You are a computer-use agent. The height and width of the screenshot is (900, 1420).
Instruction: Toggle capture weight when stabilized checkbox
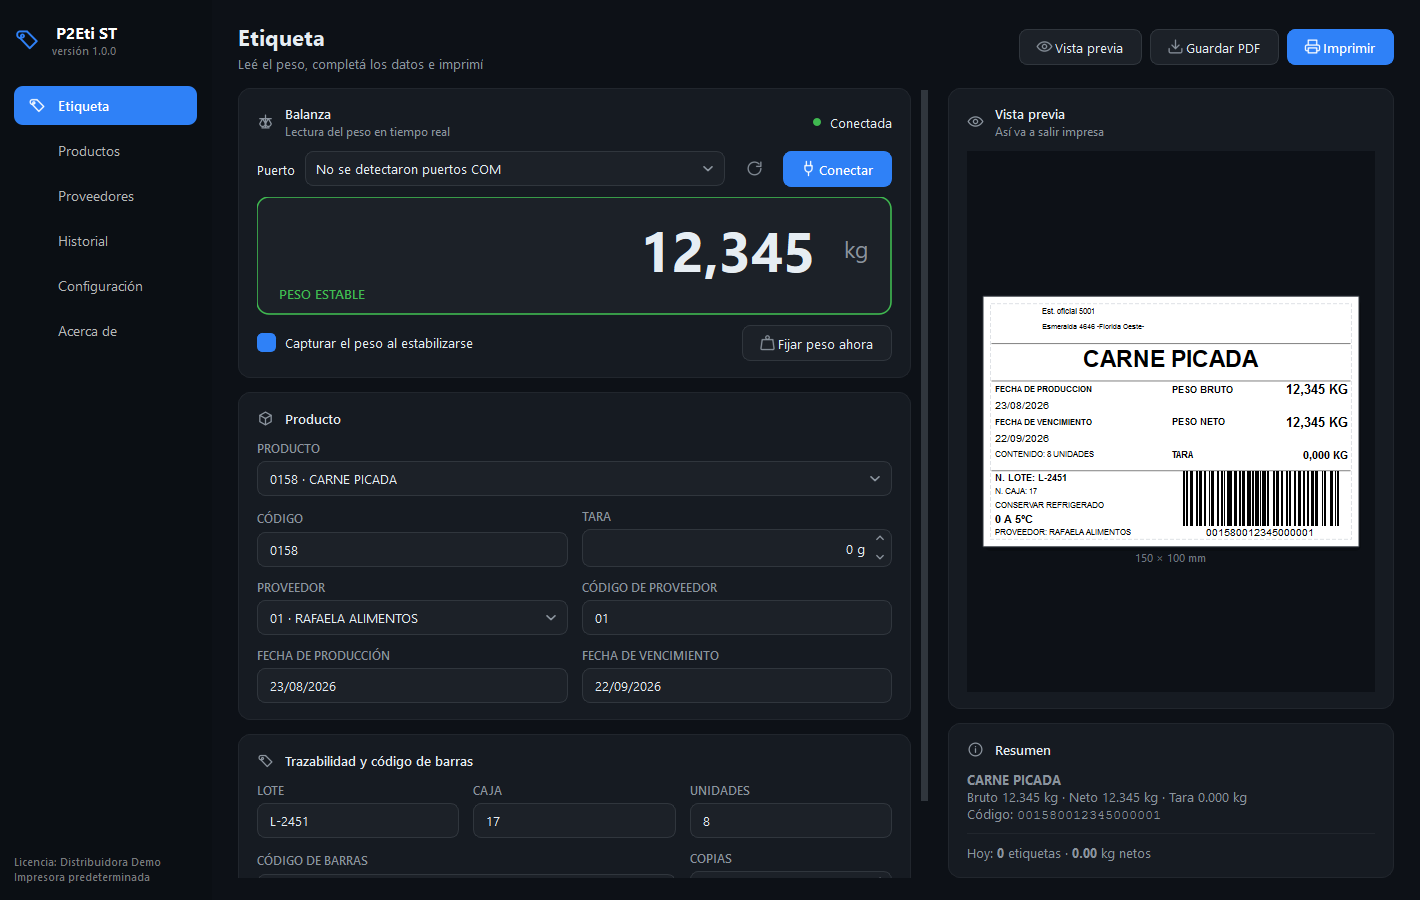tap(266, 343)
